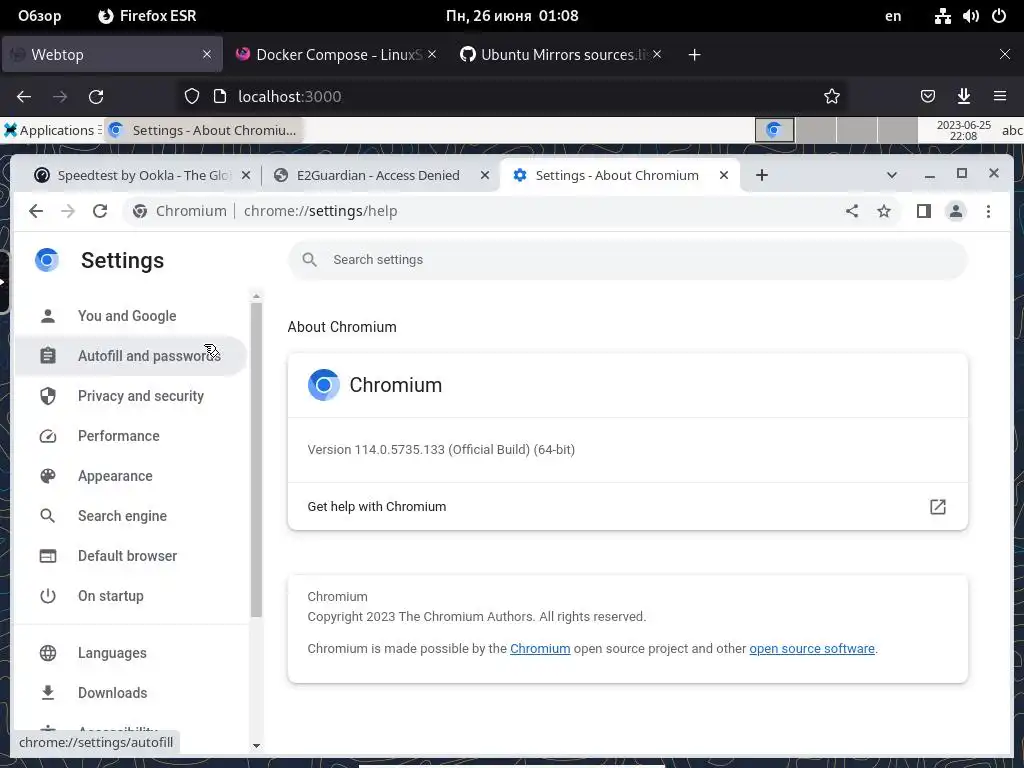Click Webtop panel clock 2023-06-25
Image resolution: width=1024 pixels, height=768 pixels.
click(x=963, y=130)
